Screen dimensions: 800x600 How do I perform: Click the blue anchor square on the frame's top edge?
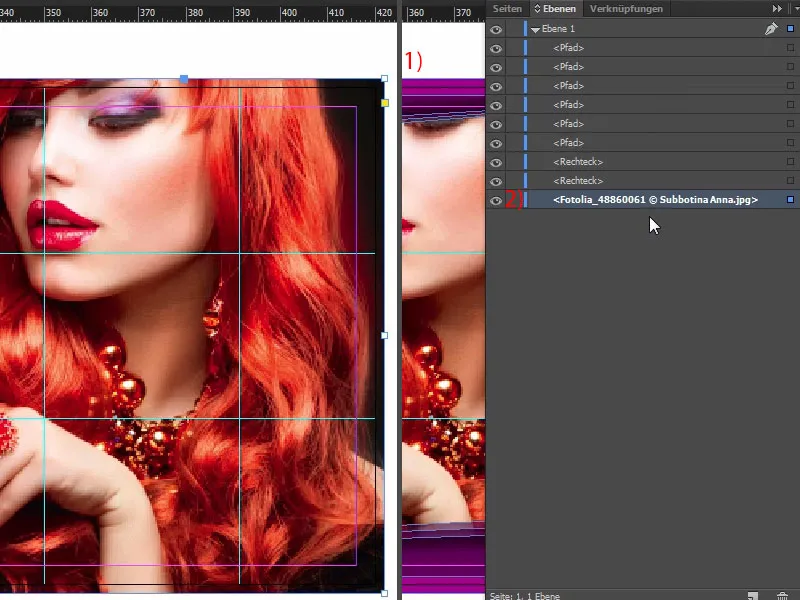[x=184, y=79]
